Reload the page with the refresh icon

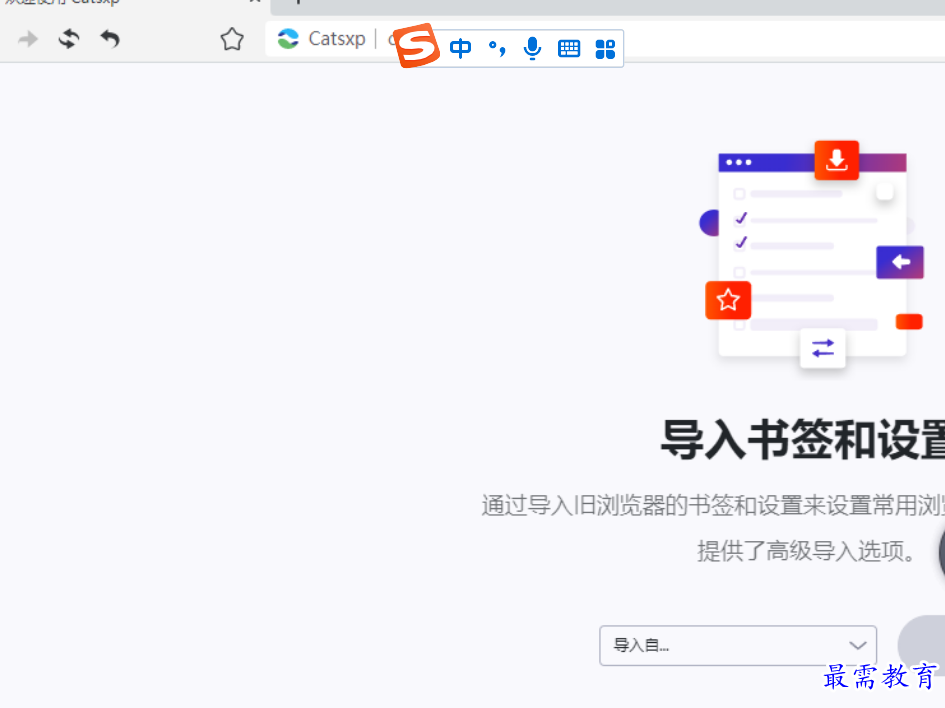(x=69, y=39)
